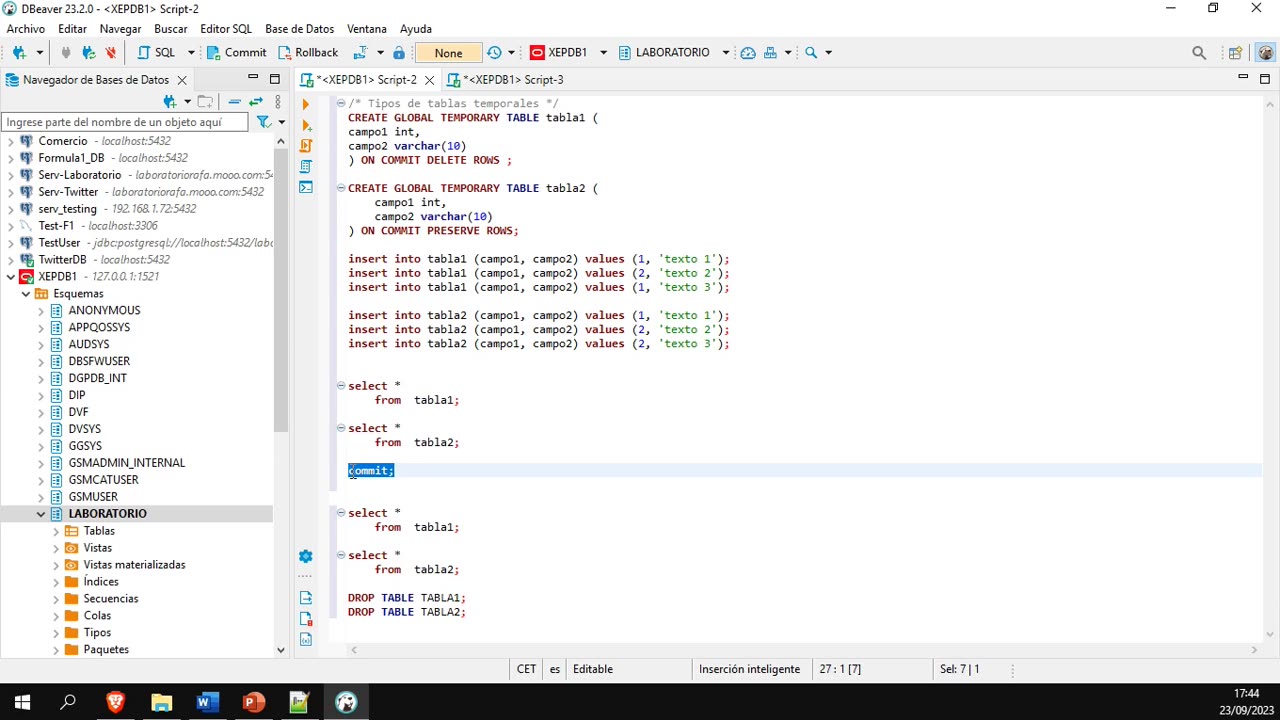Image resolution: width=1280 pixels, height=720 pixels.
Task: Open the transaction mode dropdown arrow
Action: tap(379, 52)
